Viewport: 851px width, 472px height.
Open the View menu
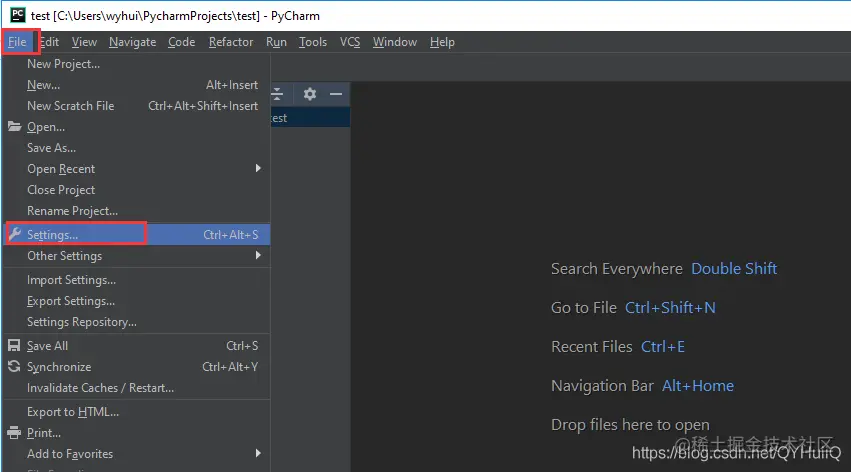click(x=84, y=42)
